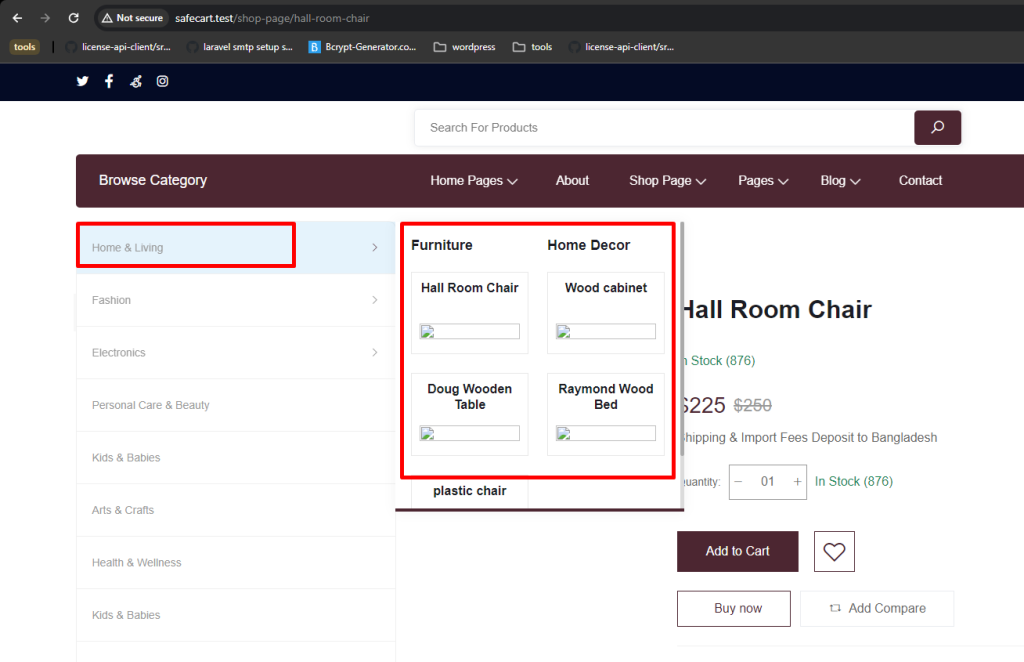Open the Contact menu item

pyautogui.click(x=920, y=181)
